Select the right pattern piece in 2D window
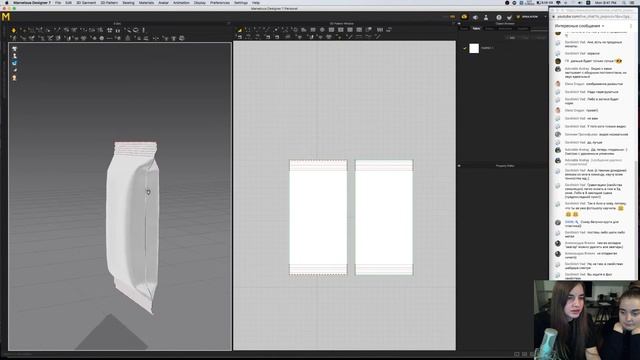This screenshot has height=360, width=640. (384, 218)
